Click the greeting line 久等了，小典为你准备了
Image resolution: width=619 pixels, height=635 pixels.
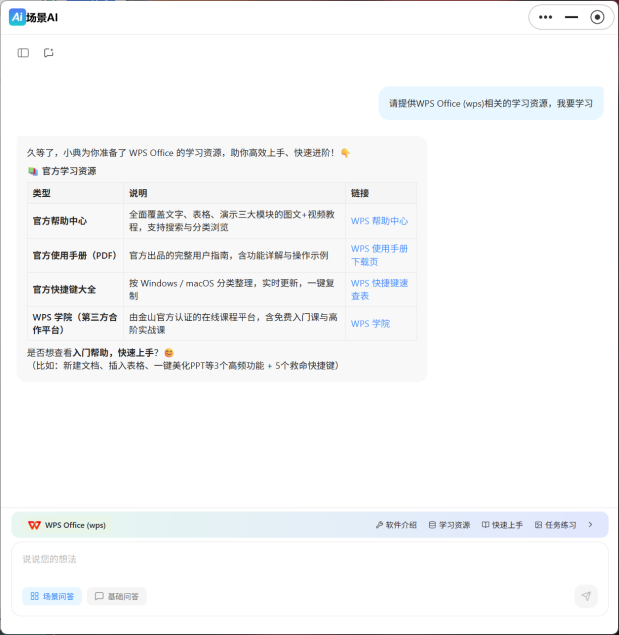click(188, 153)
